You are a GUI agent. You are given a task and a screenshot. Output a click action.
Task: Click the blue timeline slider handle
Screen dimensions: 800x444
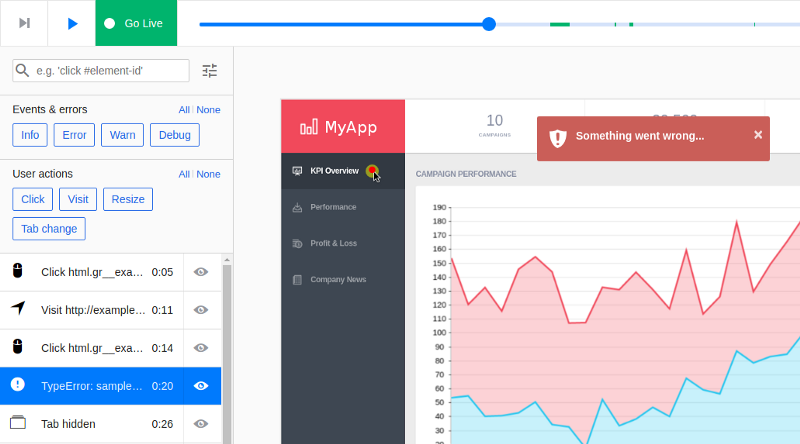point(489,24)
